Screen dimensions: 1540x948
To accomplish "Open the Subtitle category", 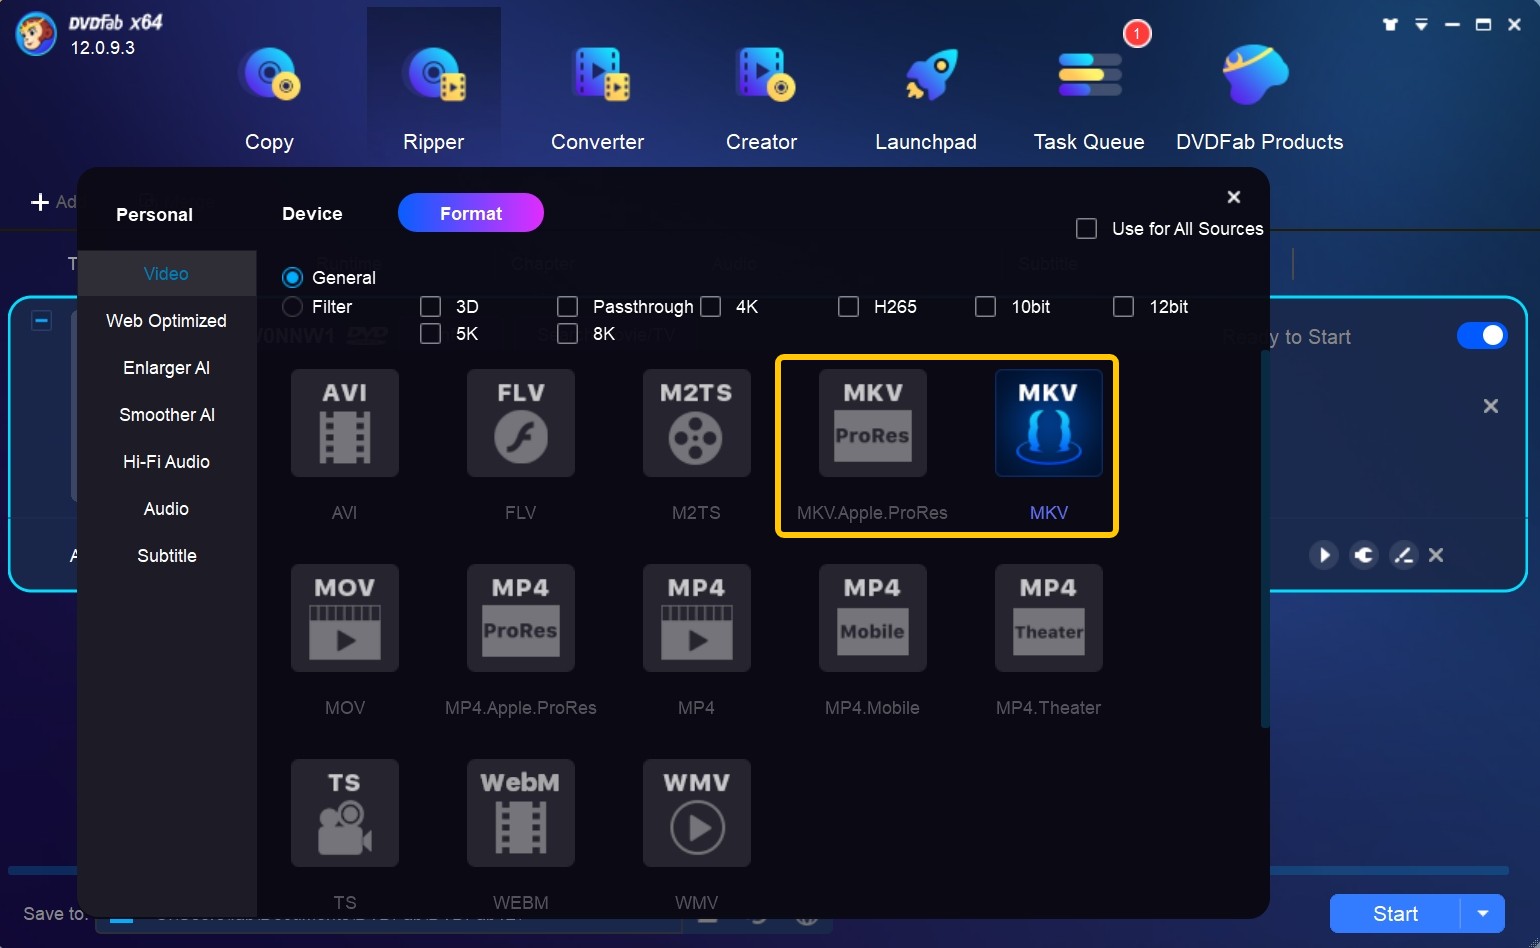I will pyautogui.click(x=166, y=555).
